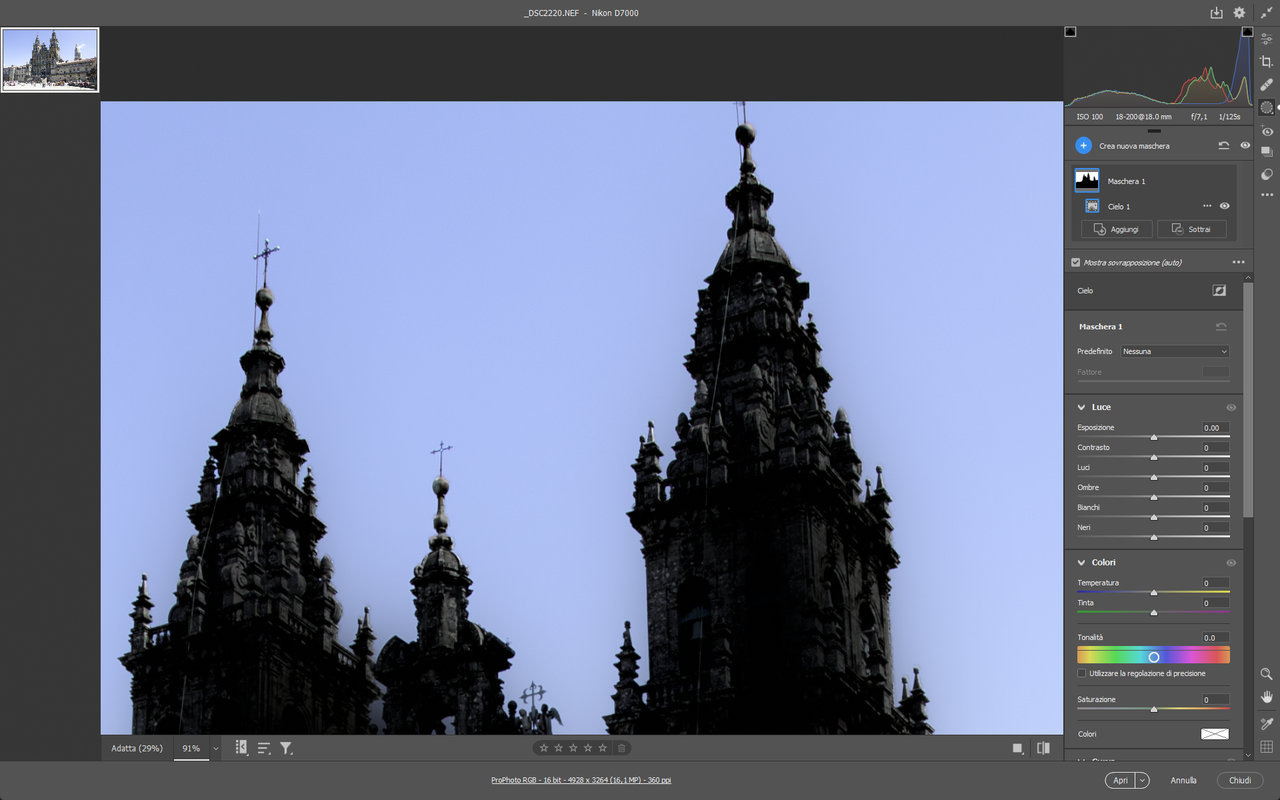Screen dimensions: 1280x800
Task: Enable Utilizzare la regolazione di precisione
Action: coord(1082,674)
